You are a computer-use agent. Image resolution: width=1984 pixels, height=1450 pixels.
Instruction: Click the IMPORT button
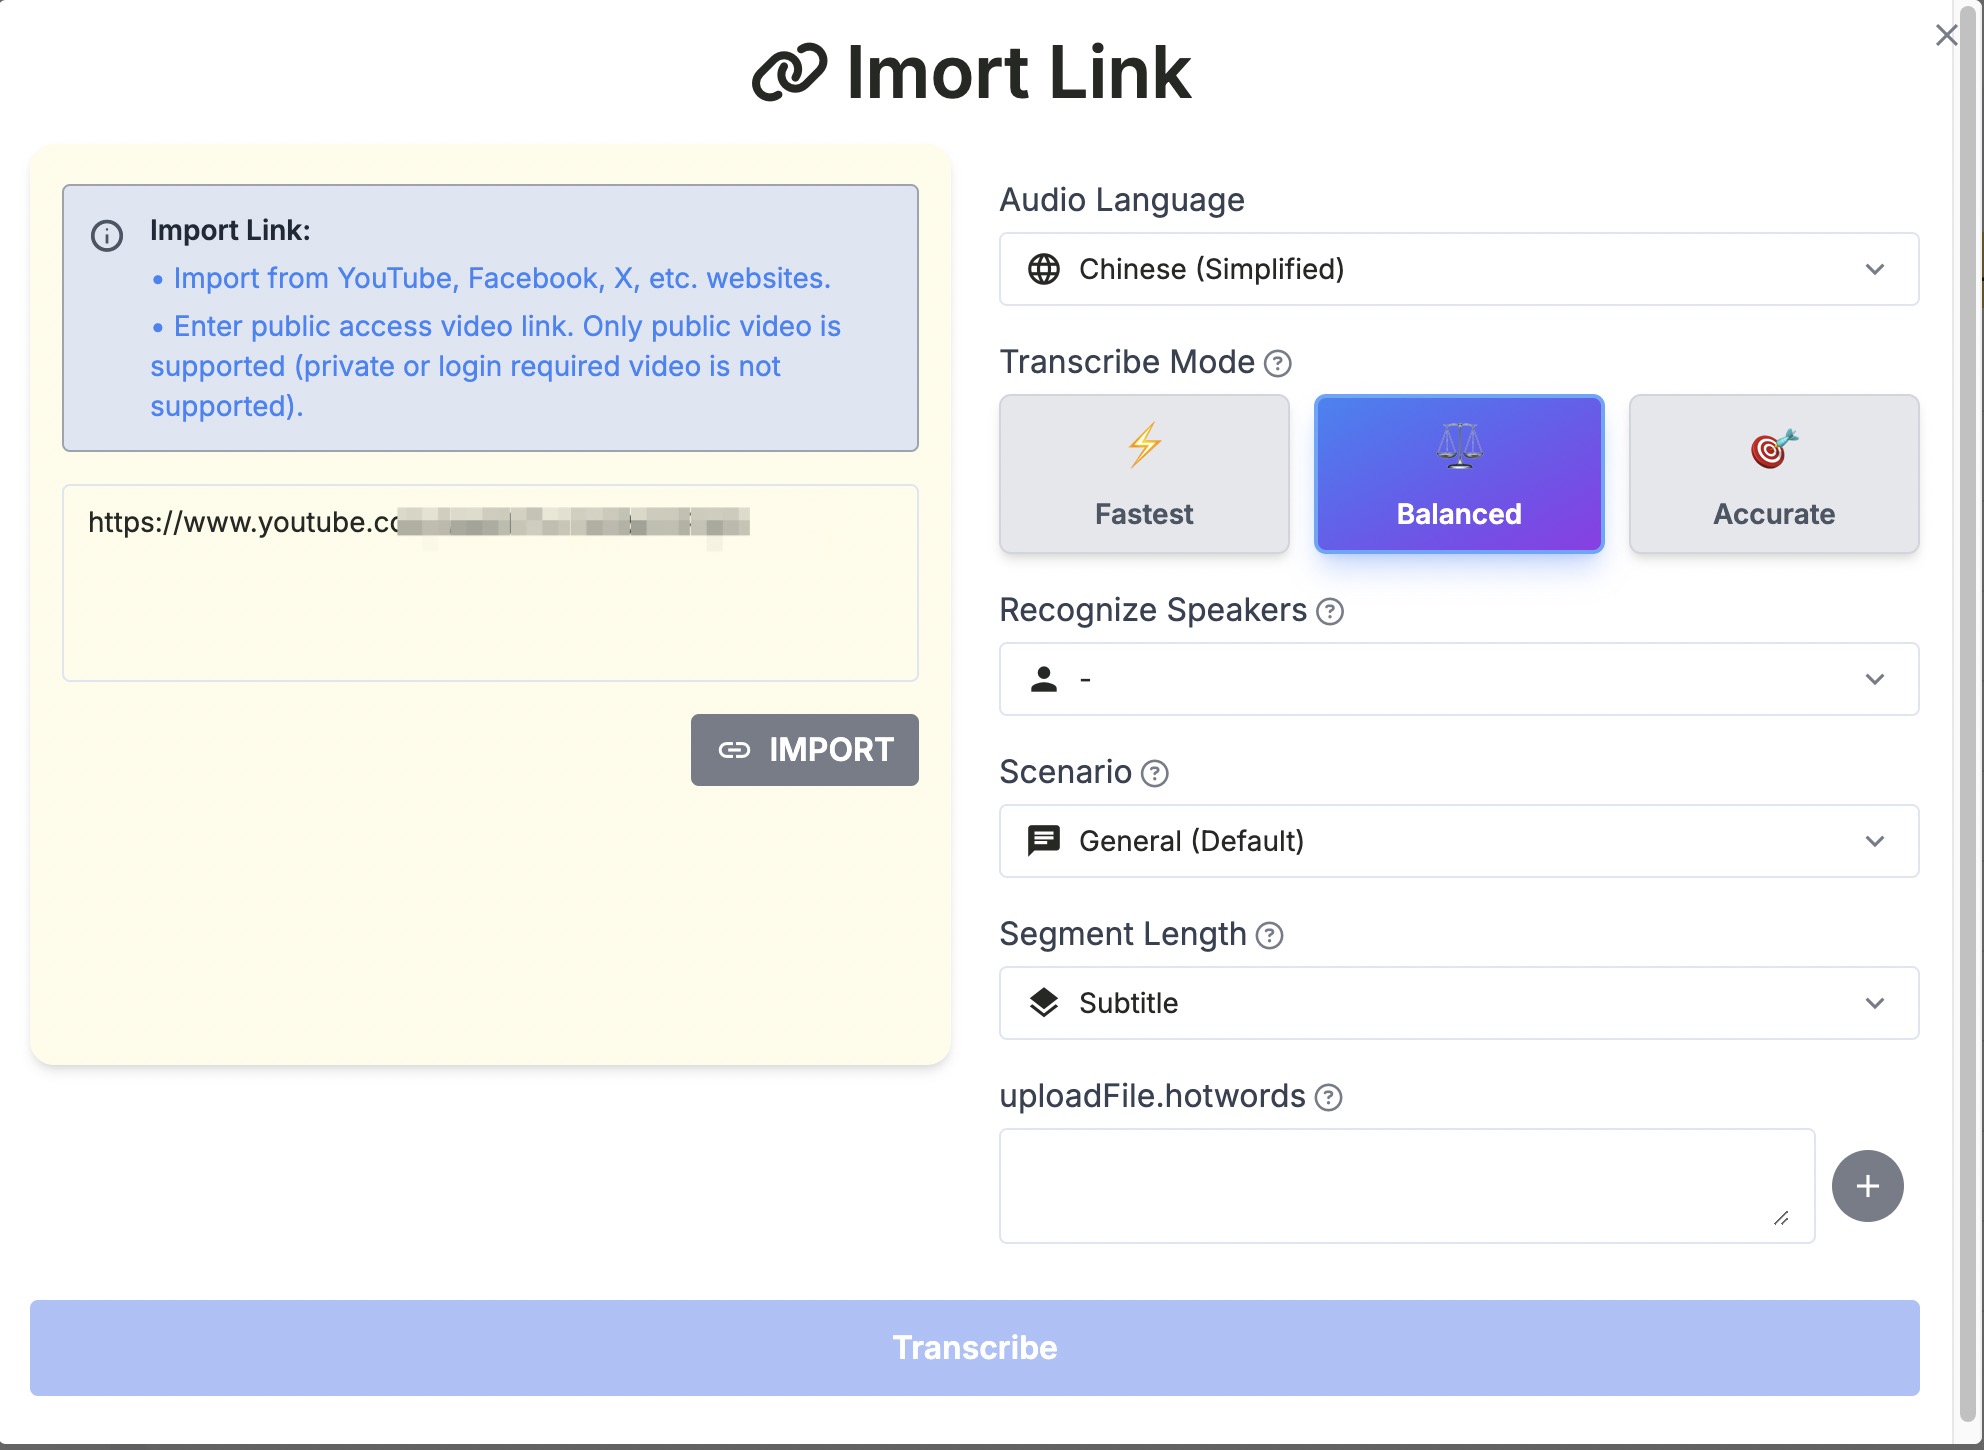click(804, 750)
